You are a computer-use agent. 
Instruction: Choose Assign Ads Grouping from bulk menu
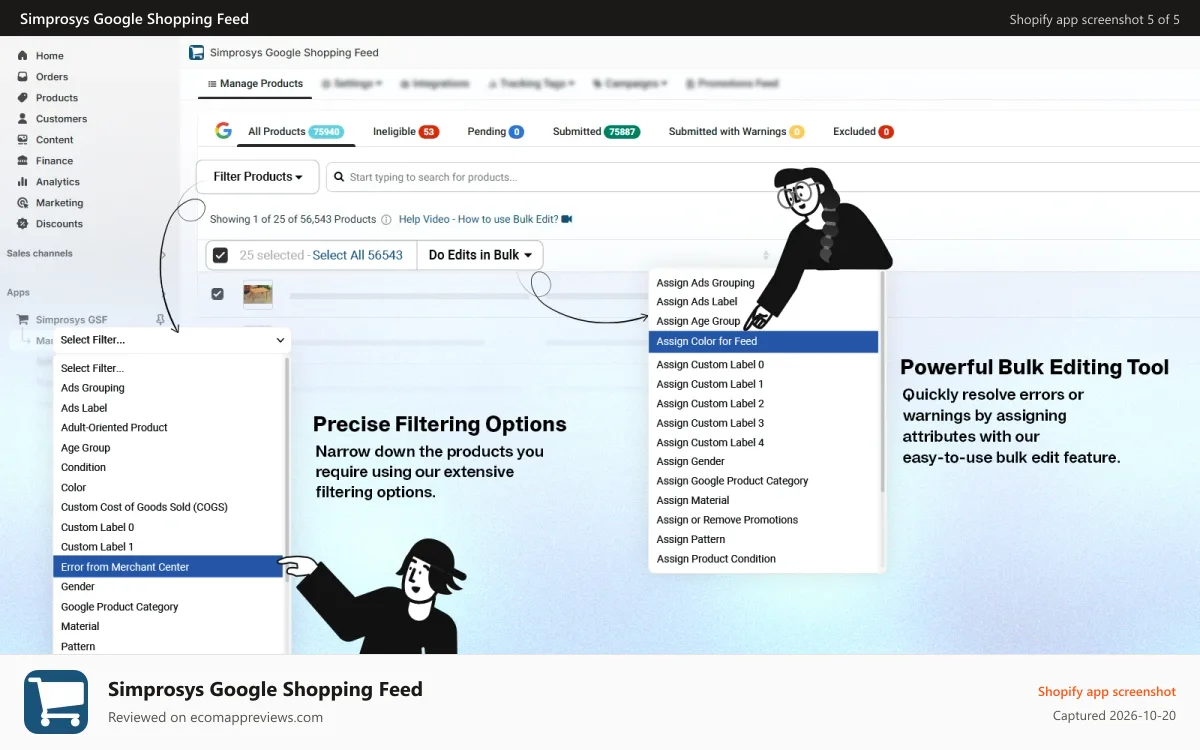(x=705, y=283)
